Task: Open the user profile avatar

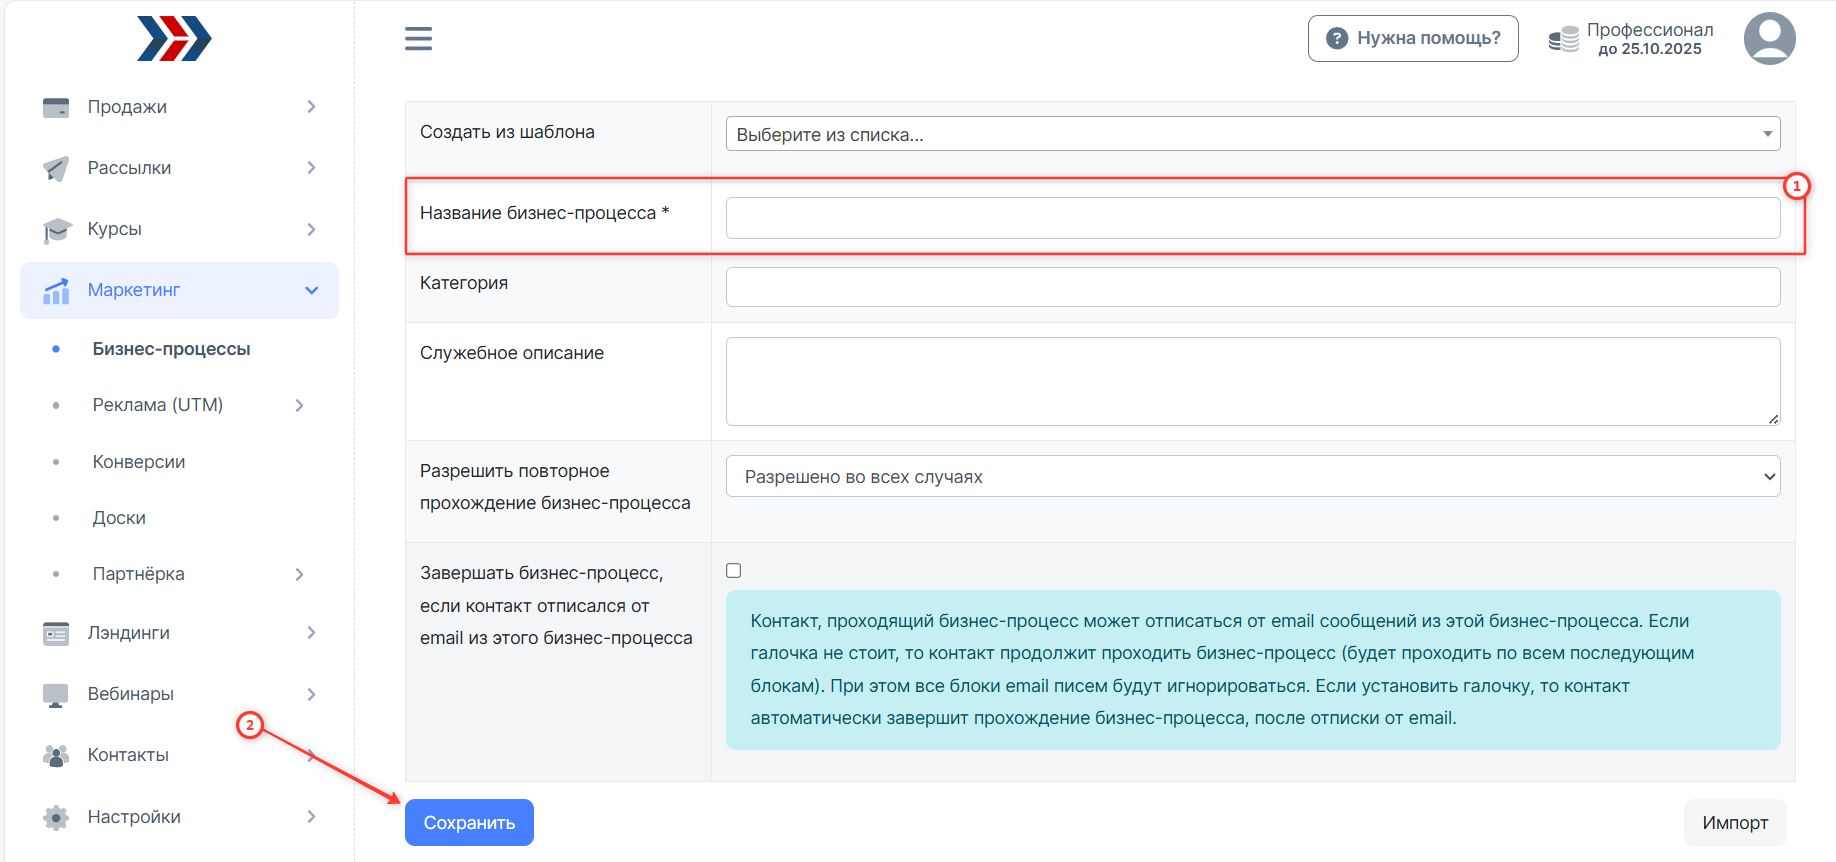Action: (1769, 39)
